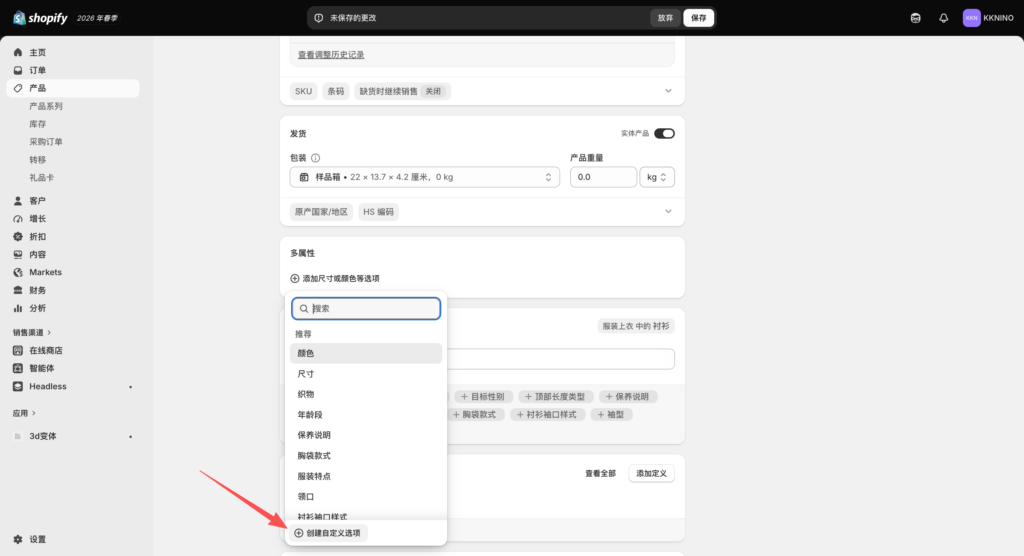Open 查看全部 link
This screenshot has height=556, width=1024.
click(x=600, y=474)
